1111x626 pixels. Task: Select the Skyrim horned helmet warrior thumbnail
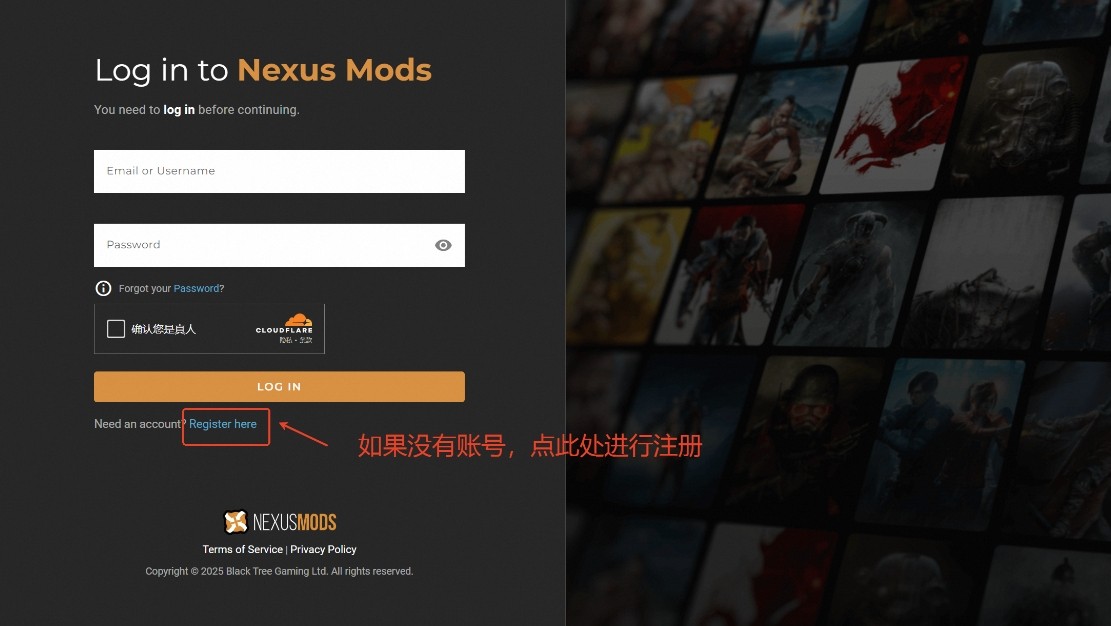pyautogui.click(x=850, y=273)
